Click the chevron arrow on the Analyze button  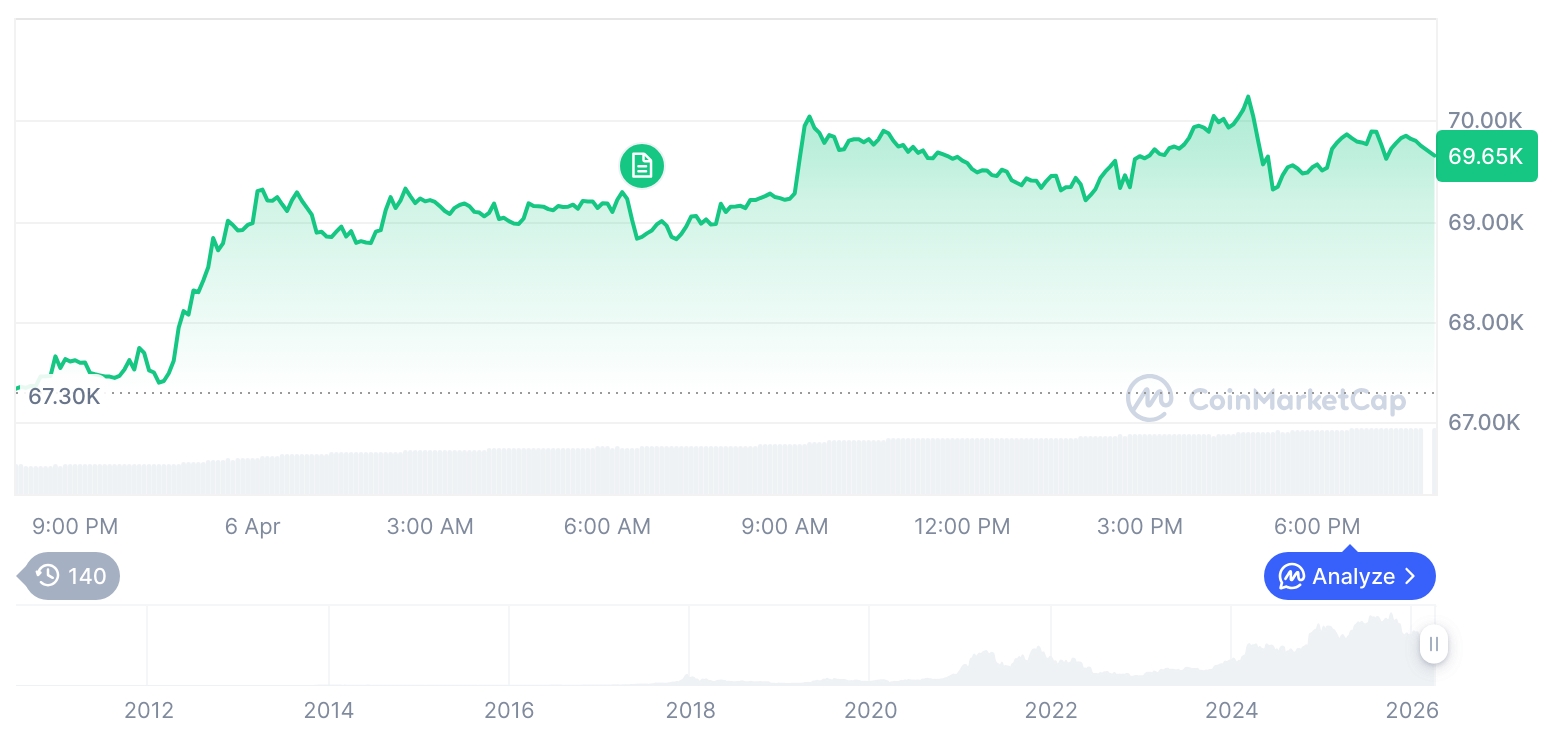pos(1410,577)
